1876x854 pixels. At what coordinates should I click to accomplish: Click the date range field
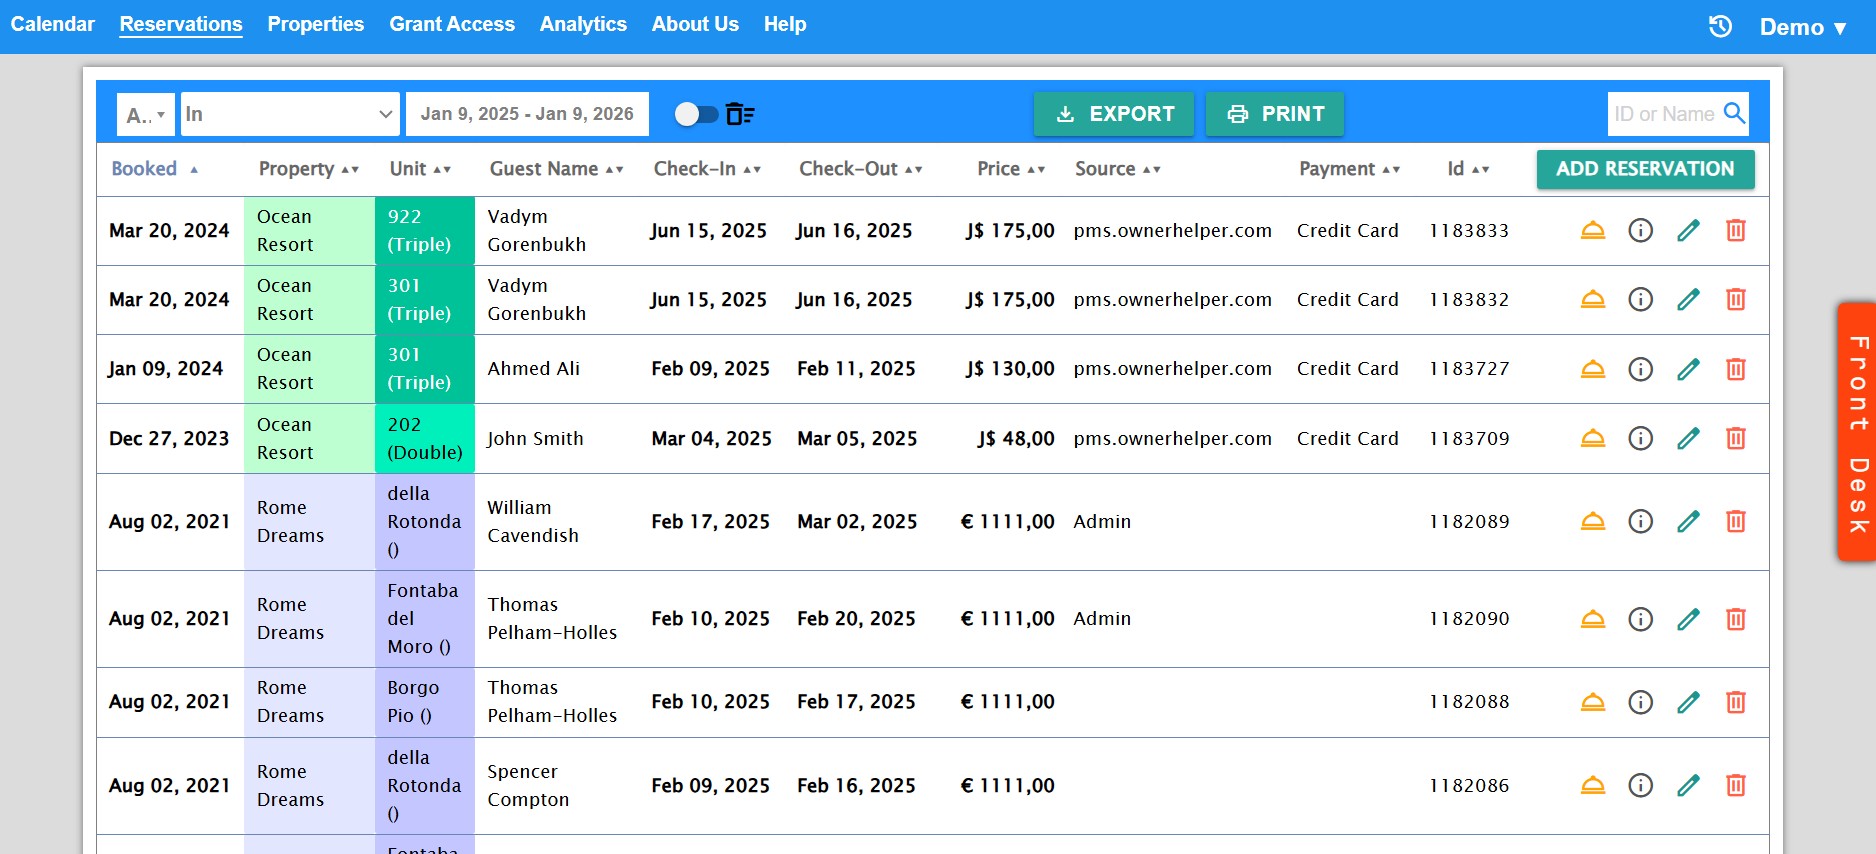coord(527,114)
